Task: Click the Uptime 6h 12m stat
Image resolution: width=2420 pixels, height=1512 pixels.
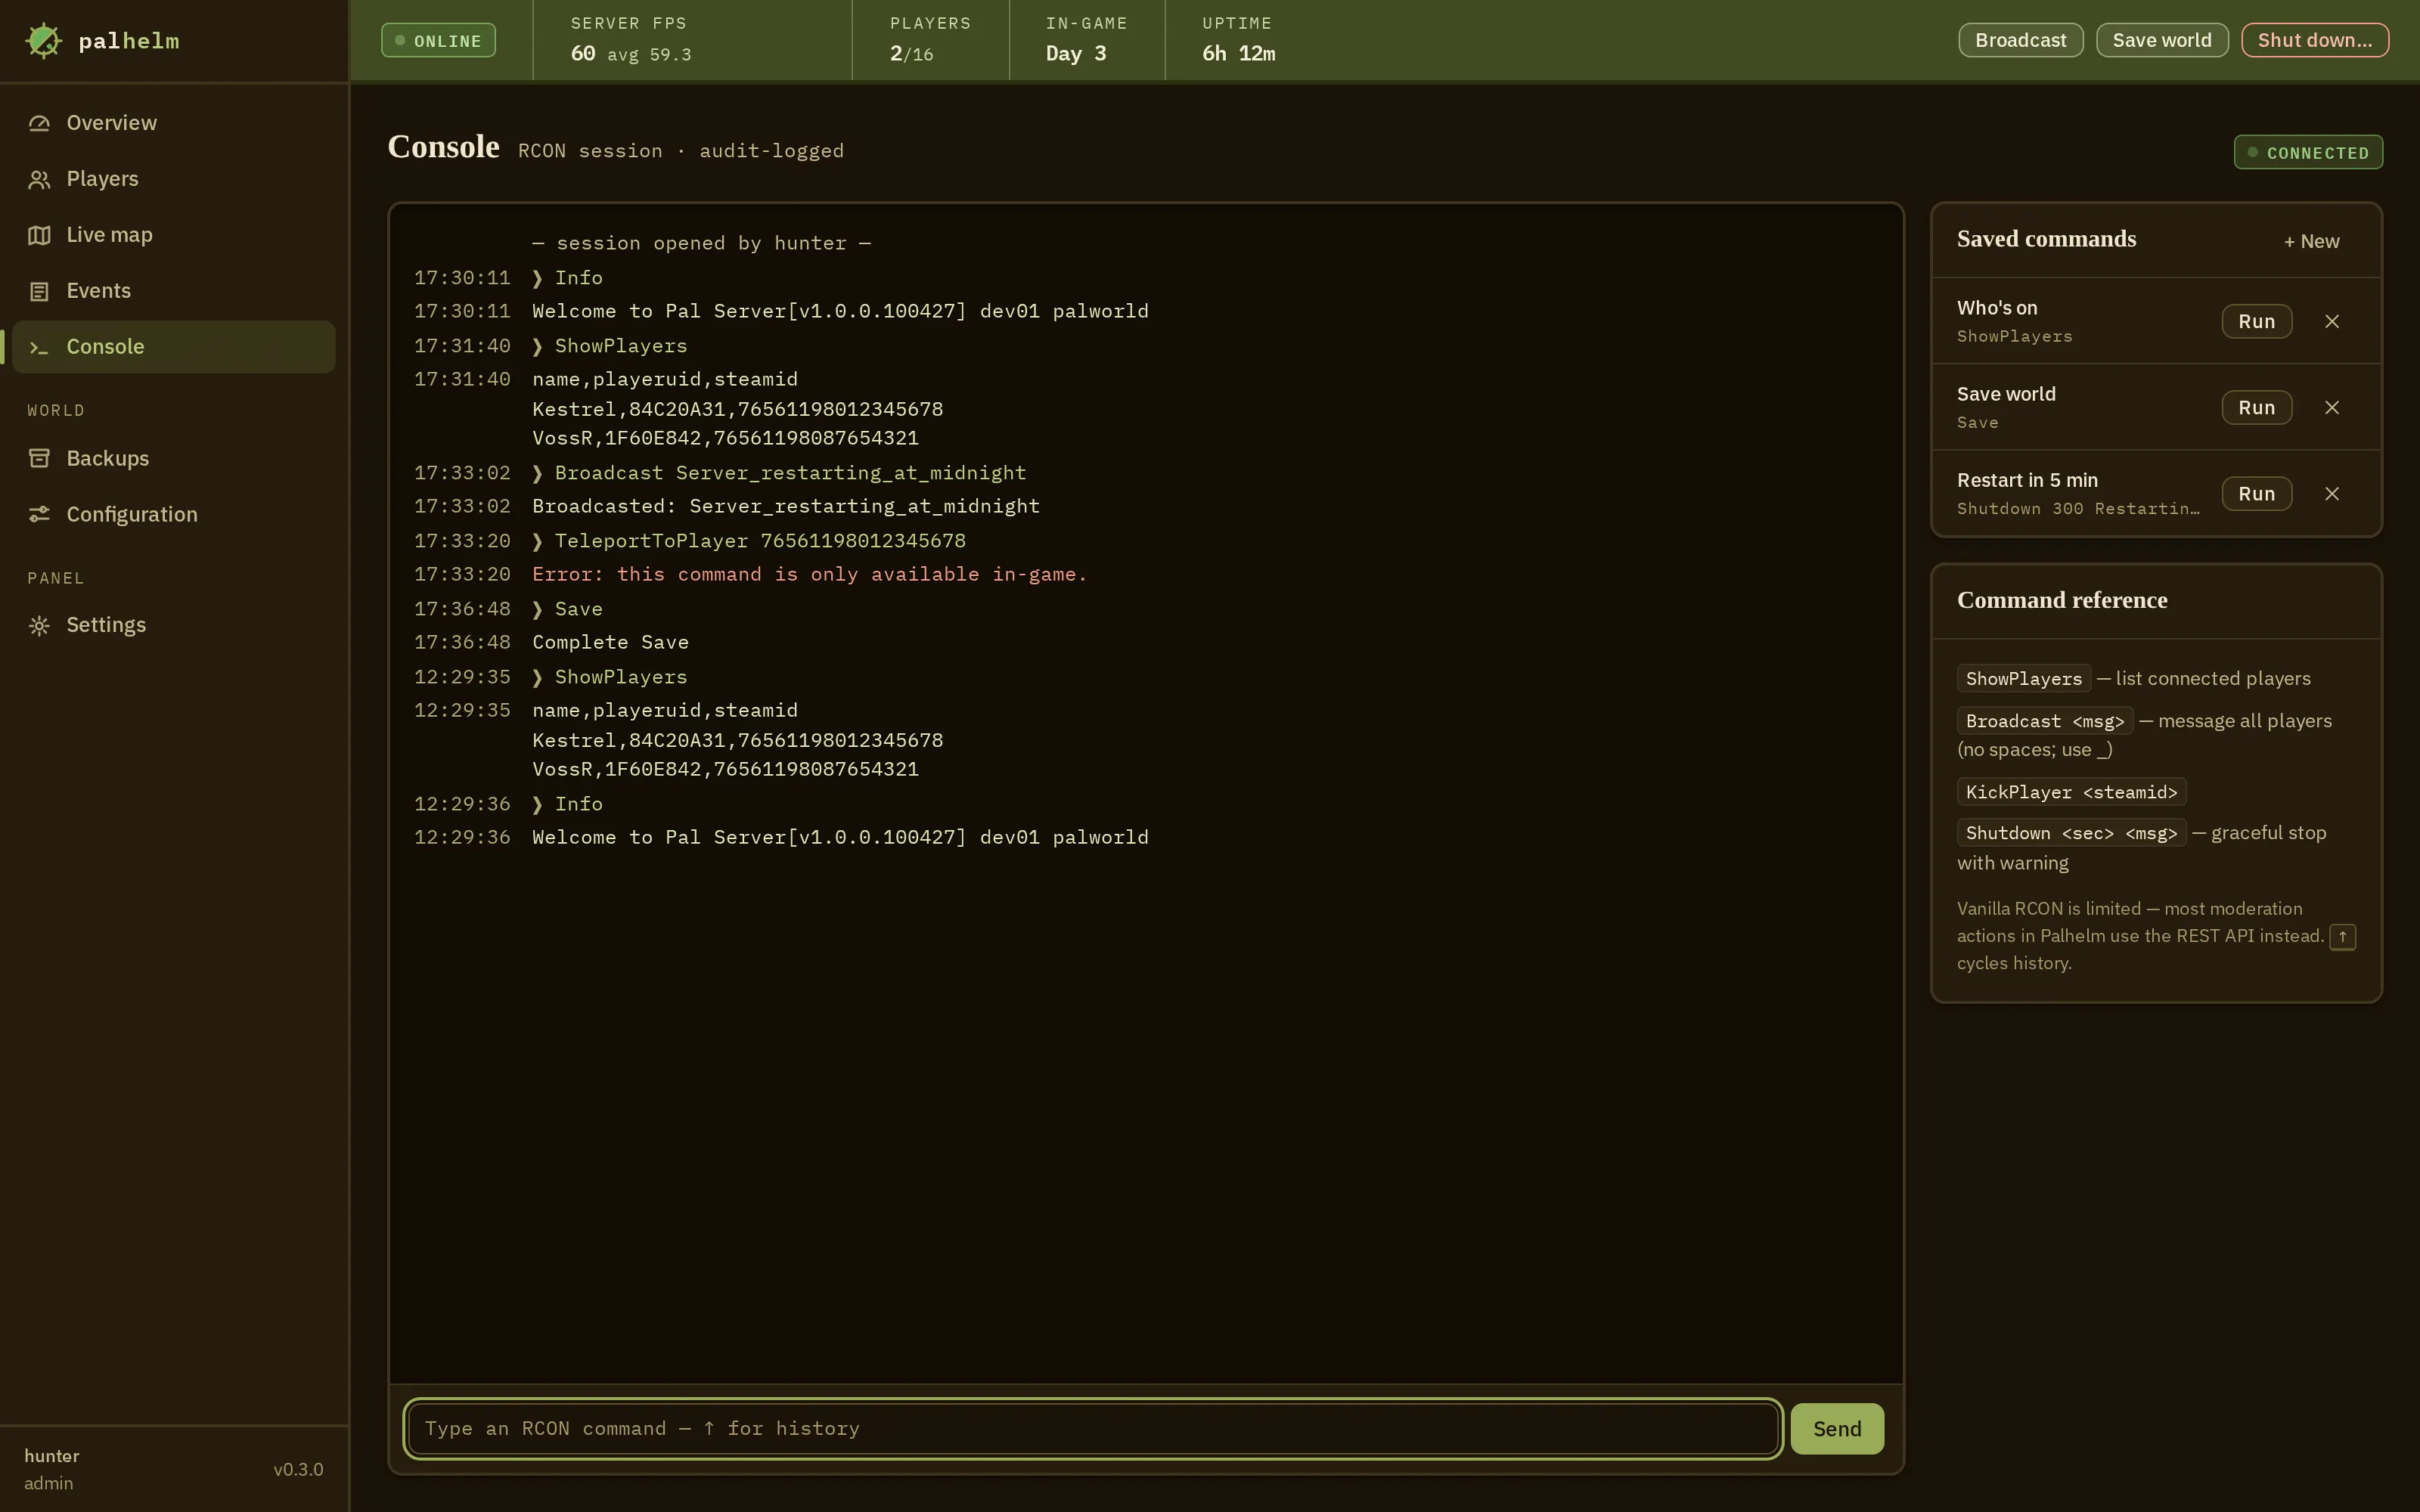Action: pyautogui.click(x=1238, y=40)
